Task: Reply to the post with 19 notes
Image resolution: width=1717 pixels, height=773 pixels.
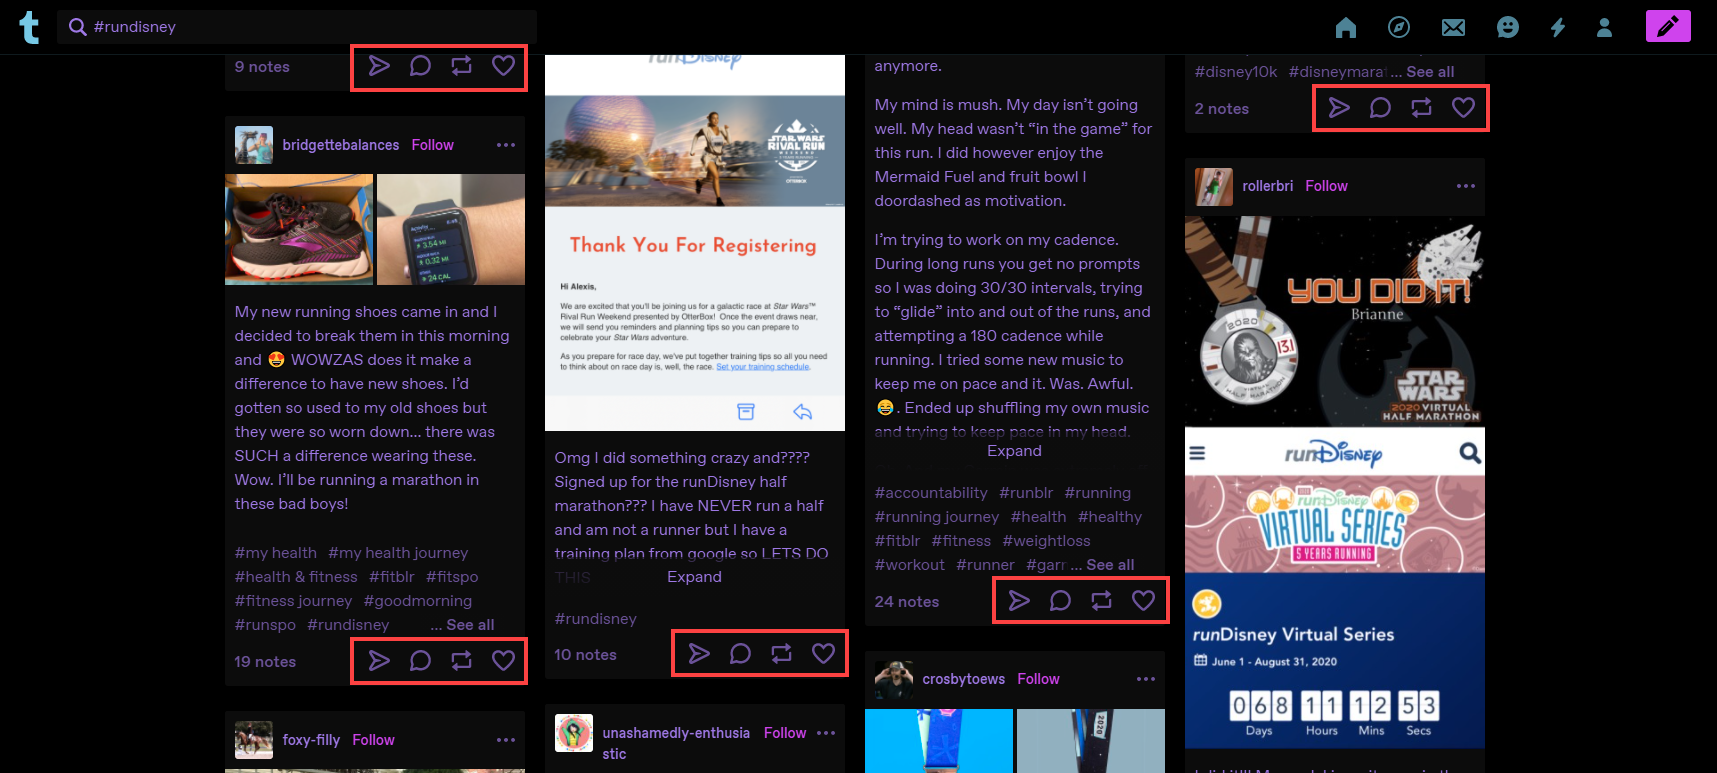Action: click(x=420, y=661)
